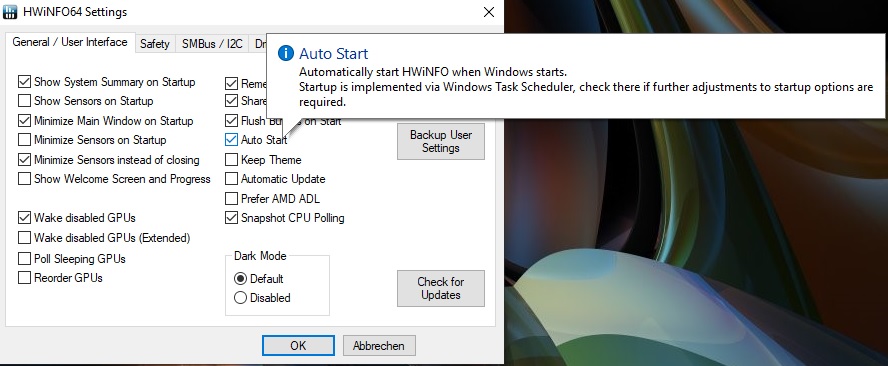Toggle Show System Summary on Startup
Screen dimensions: 888x366
point(24,82)
